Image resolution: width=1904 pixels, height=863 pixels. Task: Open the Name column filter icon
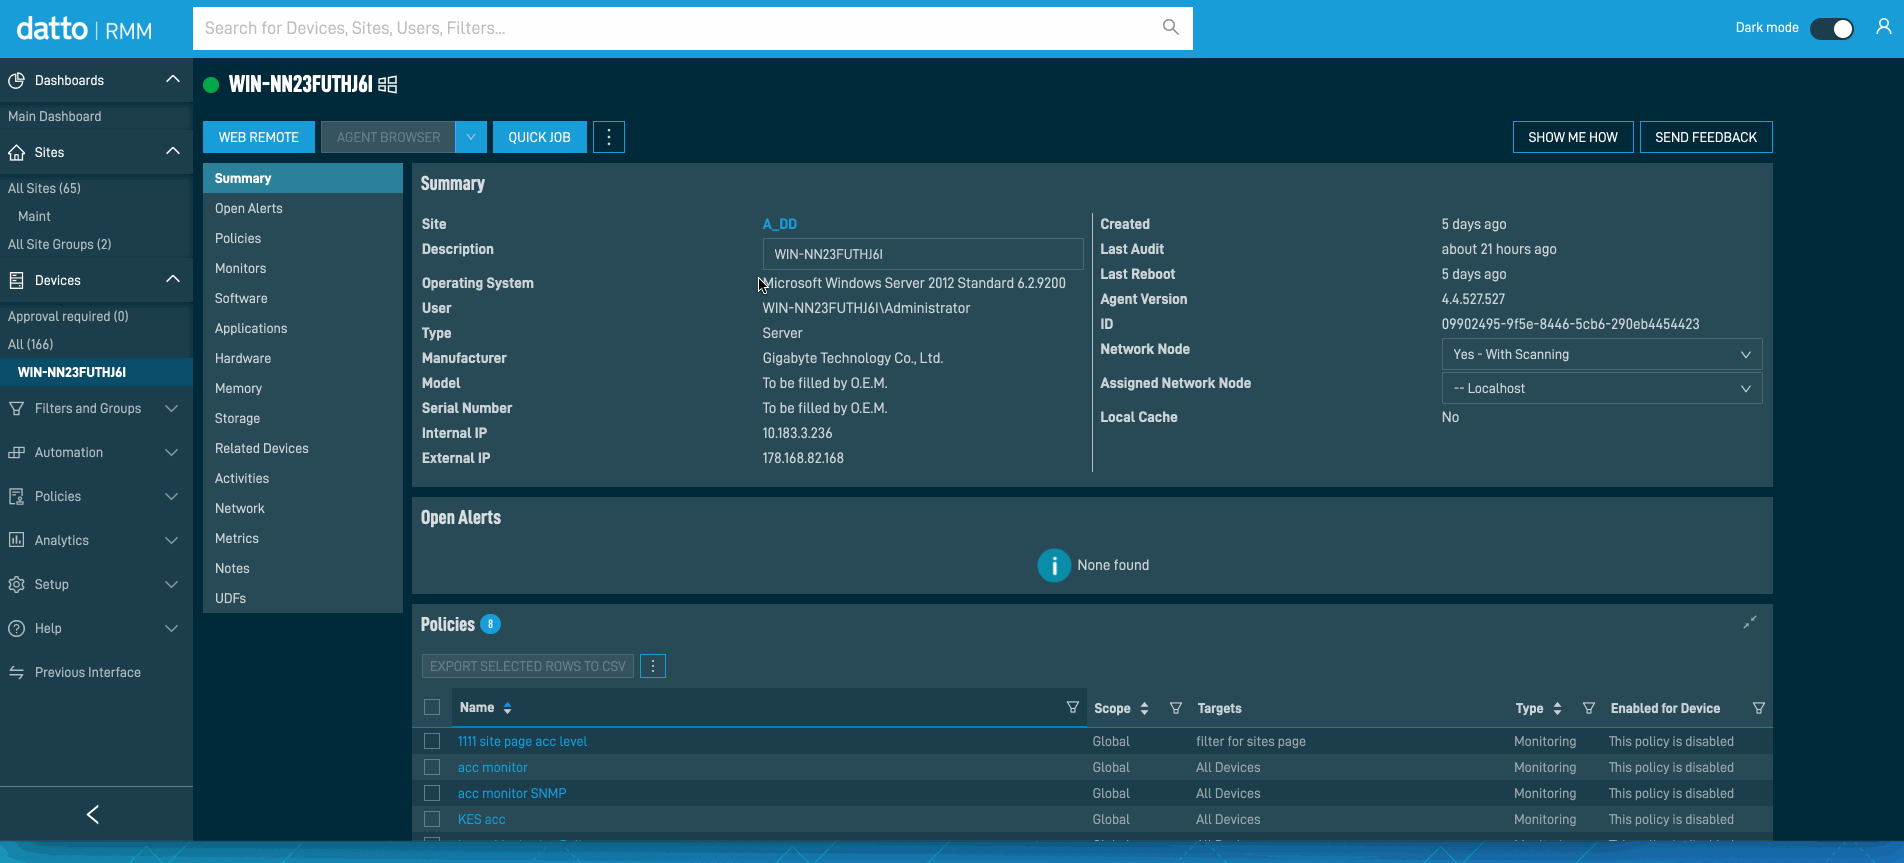[x=1072, y=707]
